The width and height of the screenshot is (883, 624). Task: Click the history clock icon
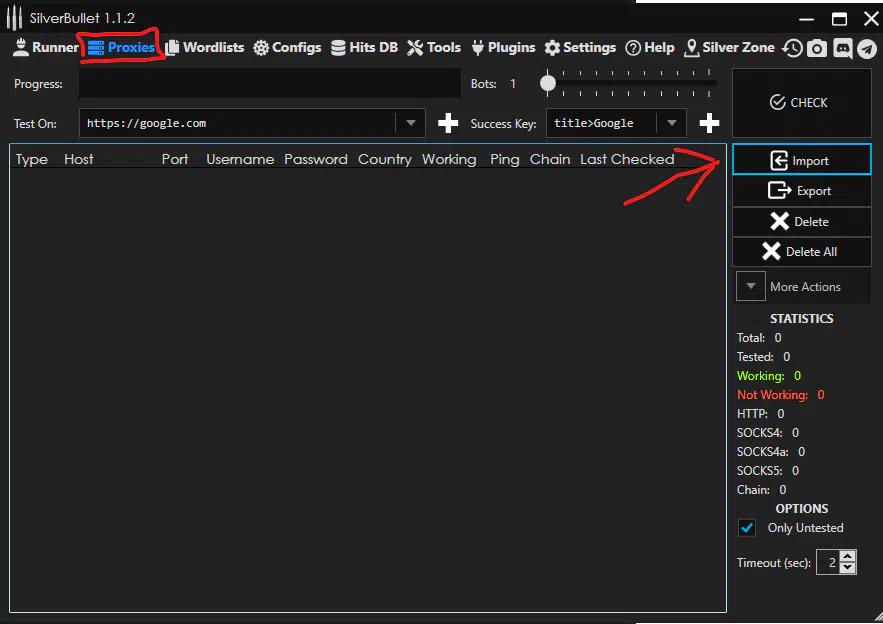click(x=792, y=48)
